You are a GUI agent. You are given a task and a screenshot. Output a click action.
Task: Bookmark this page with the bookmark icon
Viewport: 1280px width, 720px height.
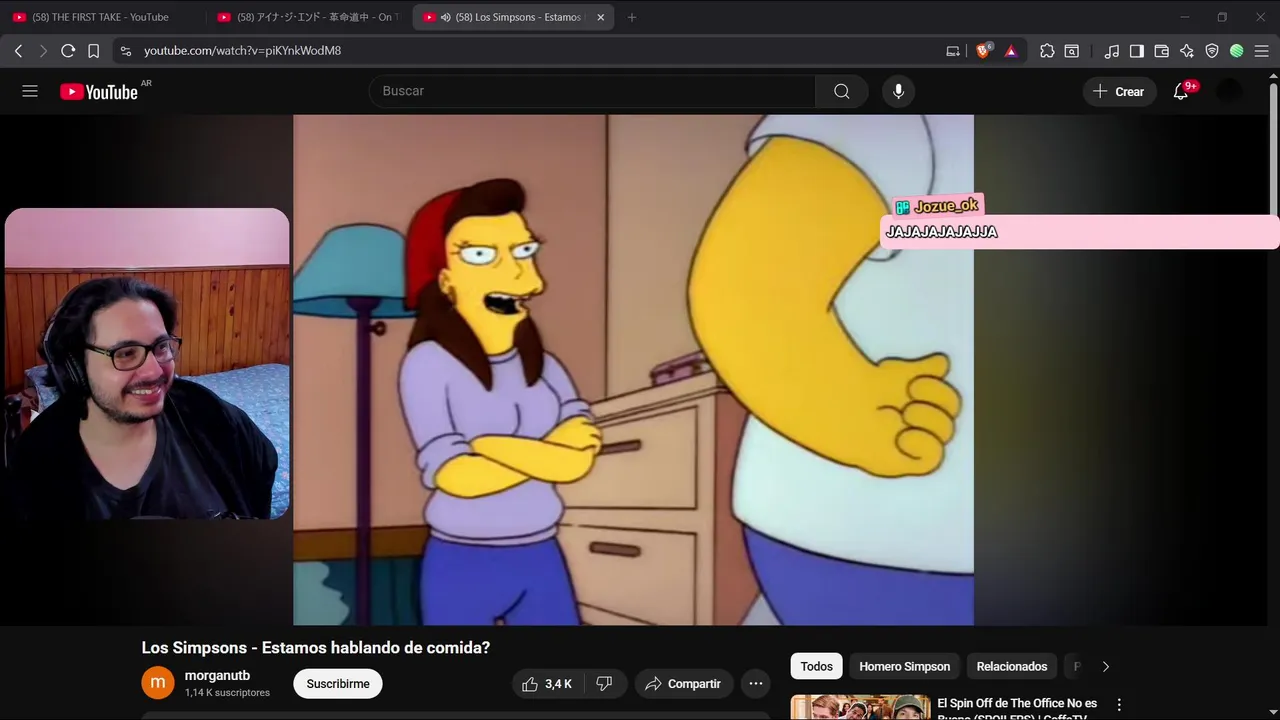(93, 50)
